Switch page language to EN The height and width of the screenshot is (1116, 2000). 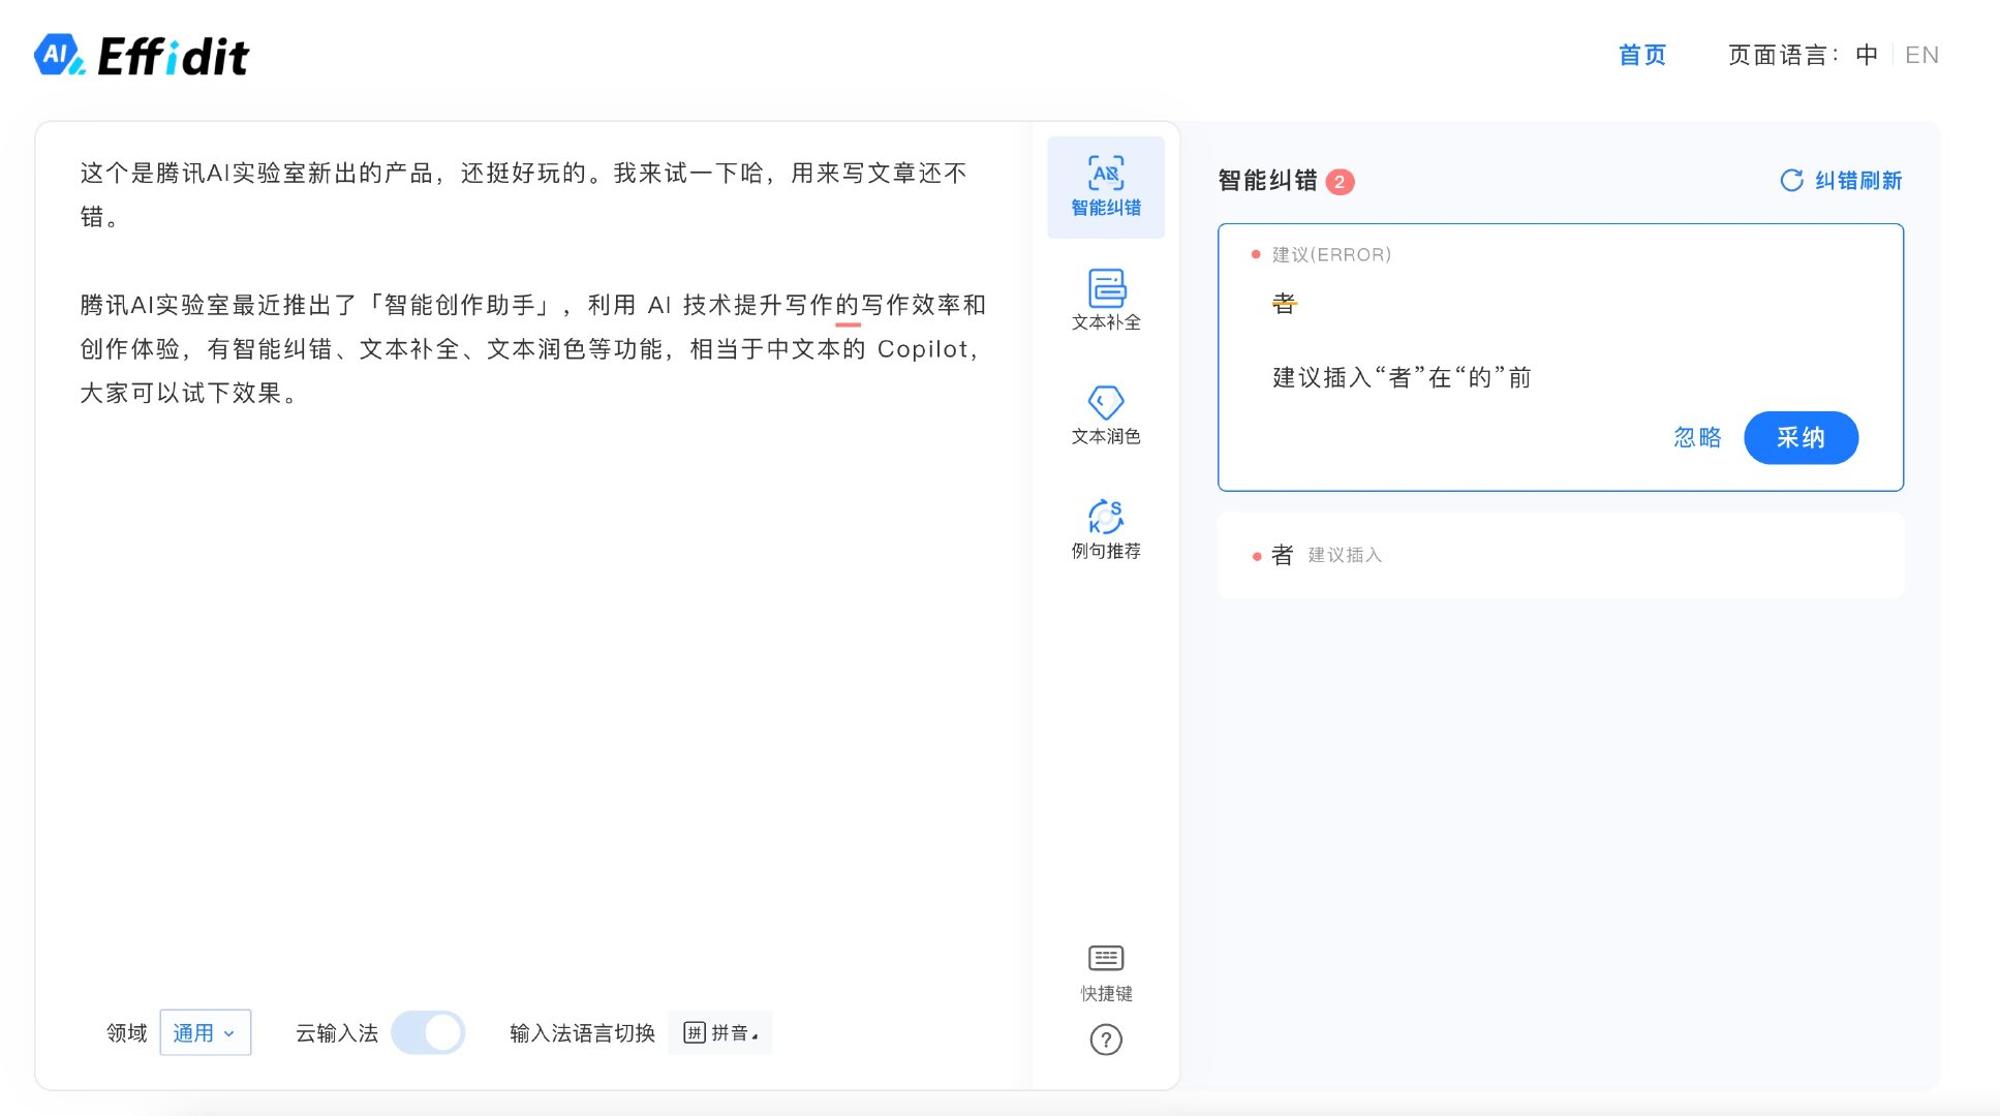[x=1921, y=55]
